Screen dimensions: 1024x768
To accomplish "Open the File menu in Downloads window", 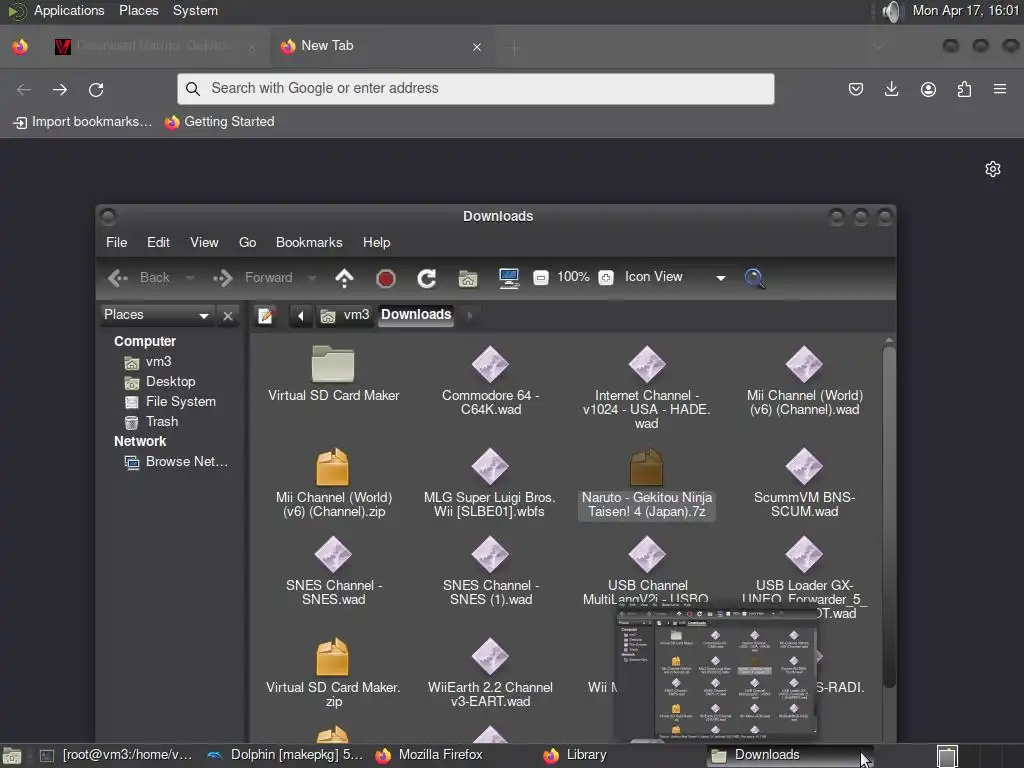I will tap(116, 242).
